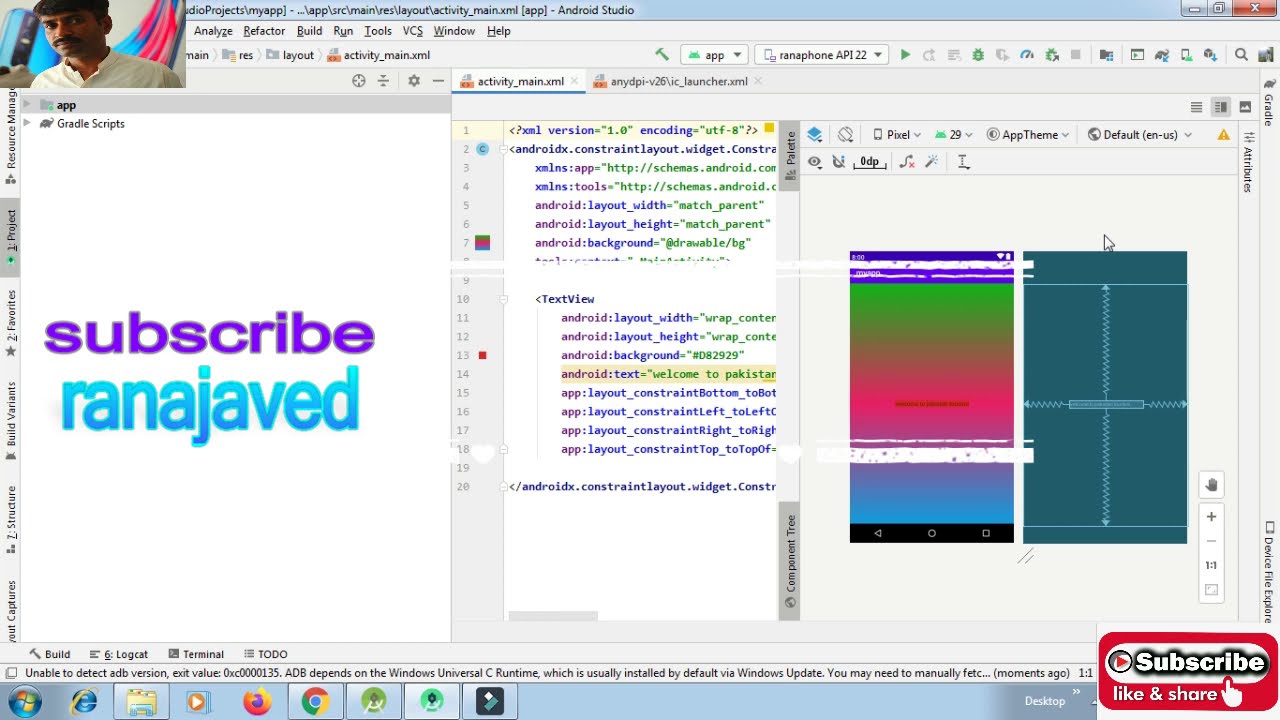Open the VCS menu

[x=412, y=31]
